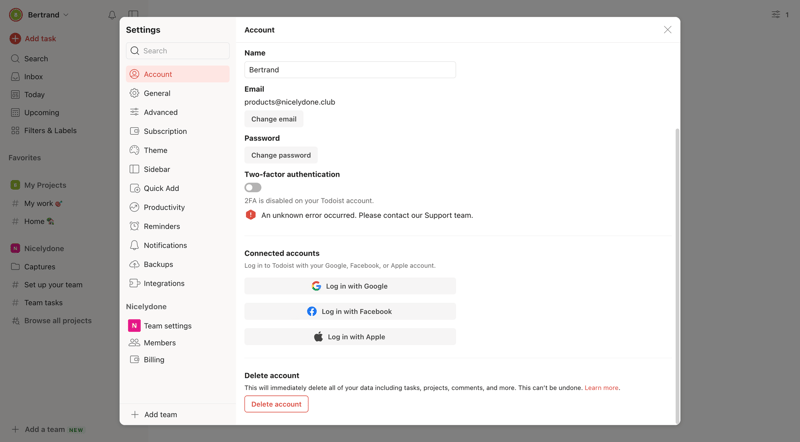Open Advanced settings
Screen dimensions: 800x442
178,112
